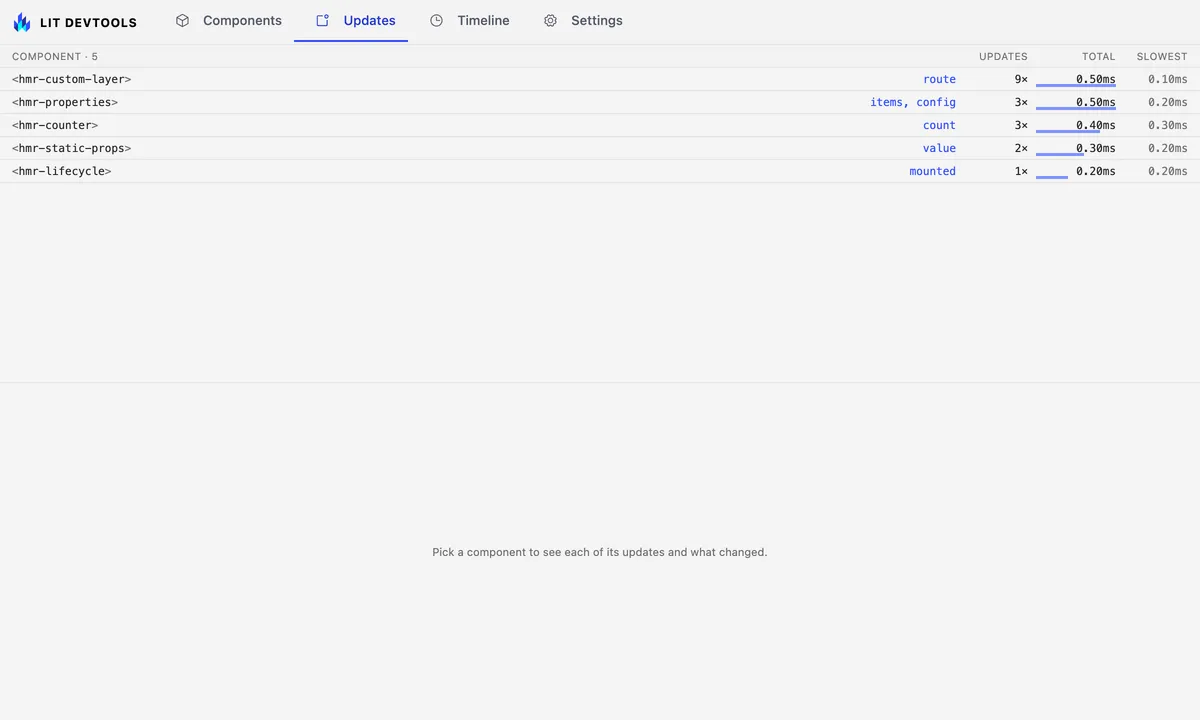Click the 0.20ms slowest for hmr-properties
This screenshot has width=1200, height=720.
1168,102
